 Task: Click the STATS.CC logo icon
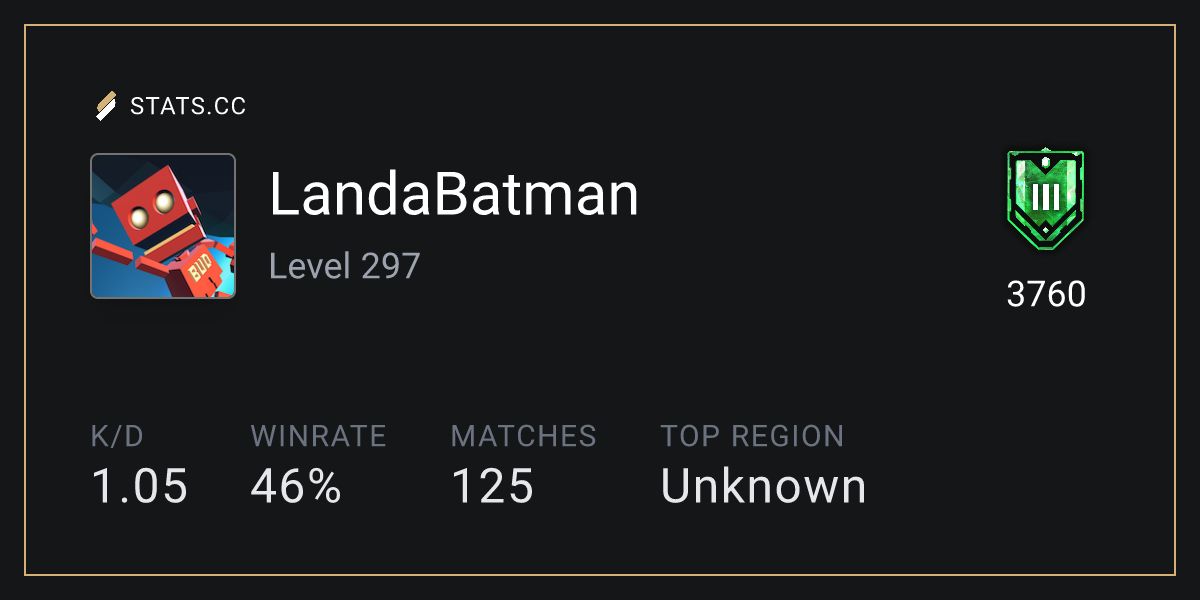point(106,105)
